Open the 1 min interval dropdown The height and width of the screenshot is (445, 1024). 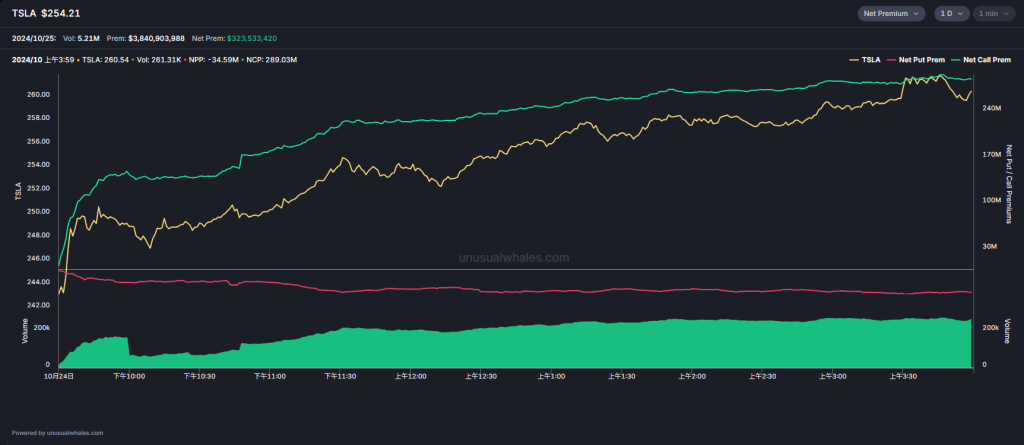click(x=994, y=13)
